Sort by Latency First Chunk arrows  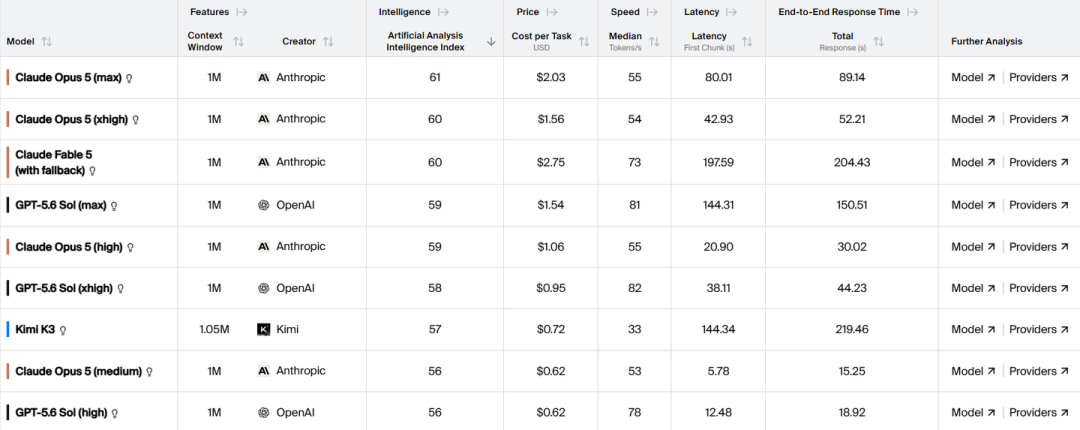pyautogui.click(x=747, y=41)
